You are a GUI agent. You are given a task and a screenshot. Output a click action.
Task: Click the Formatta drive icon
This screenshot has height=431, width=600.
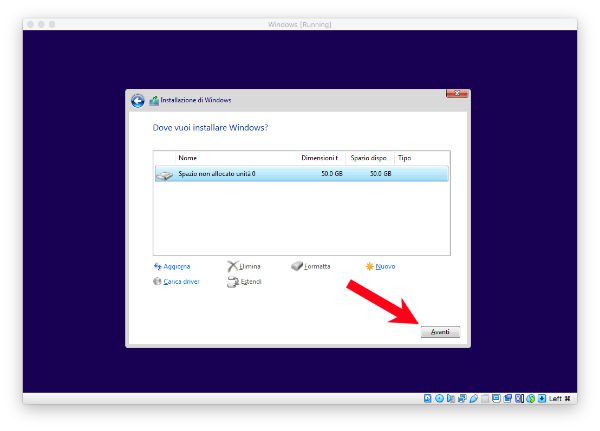[x=297, y=266]
